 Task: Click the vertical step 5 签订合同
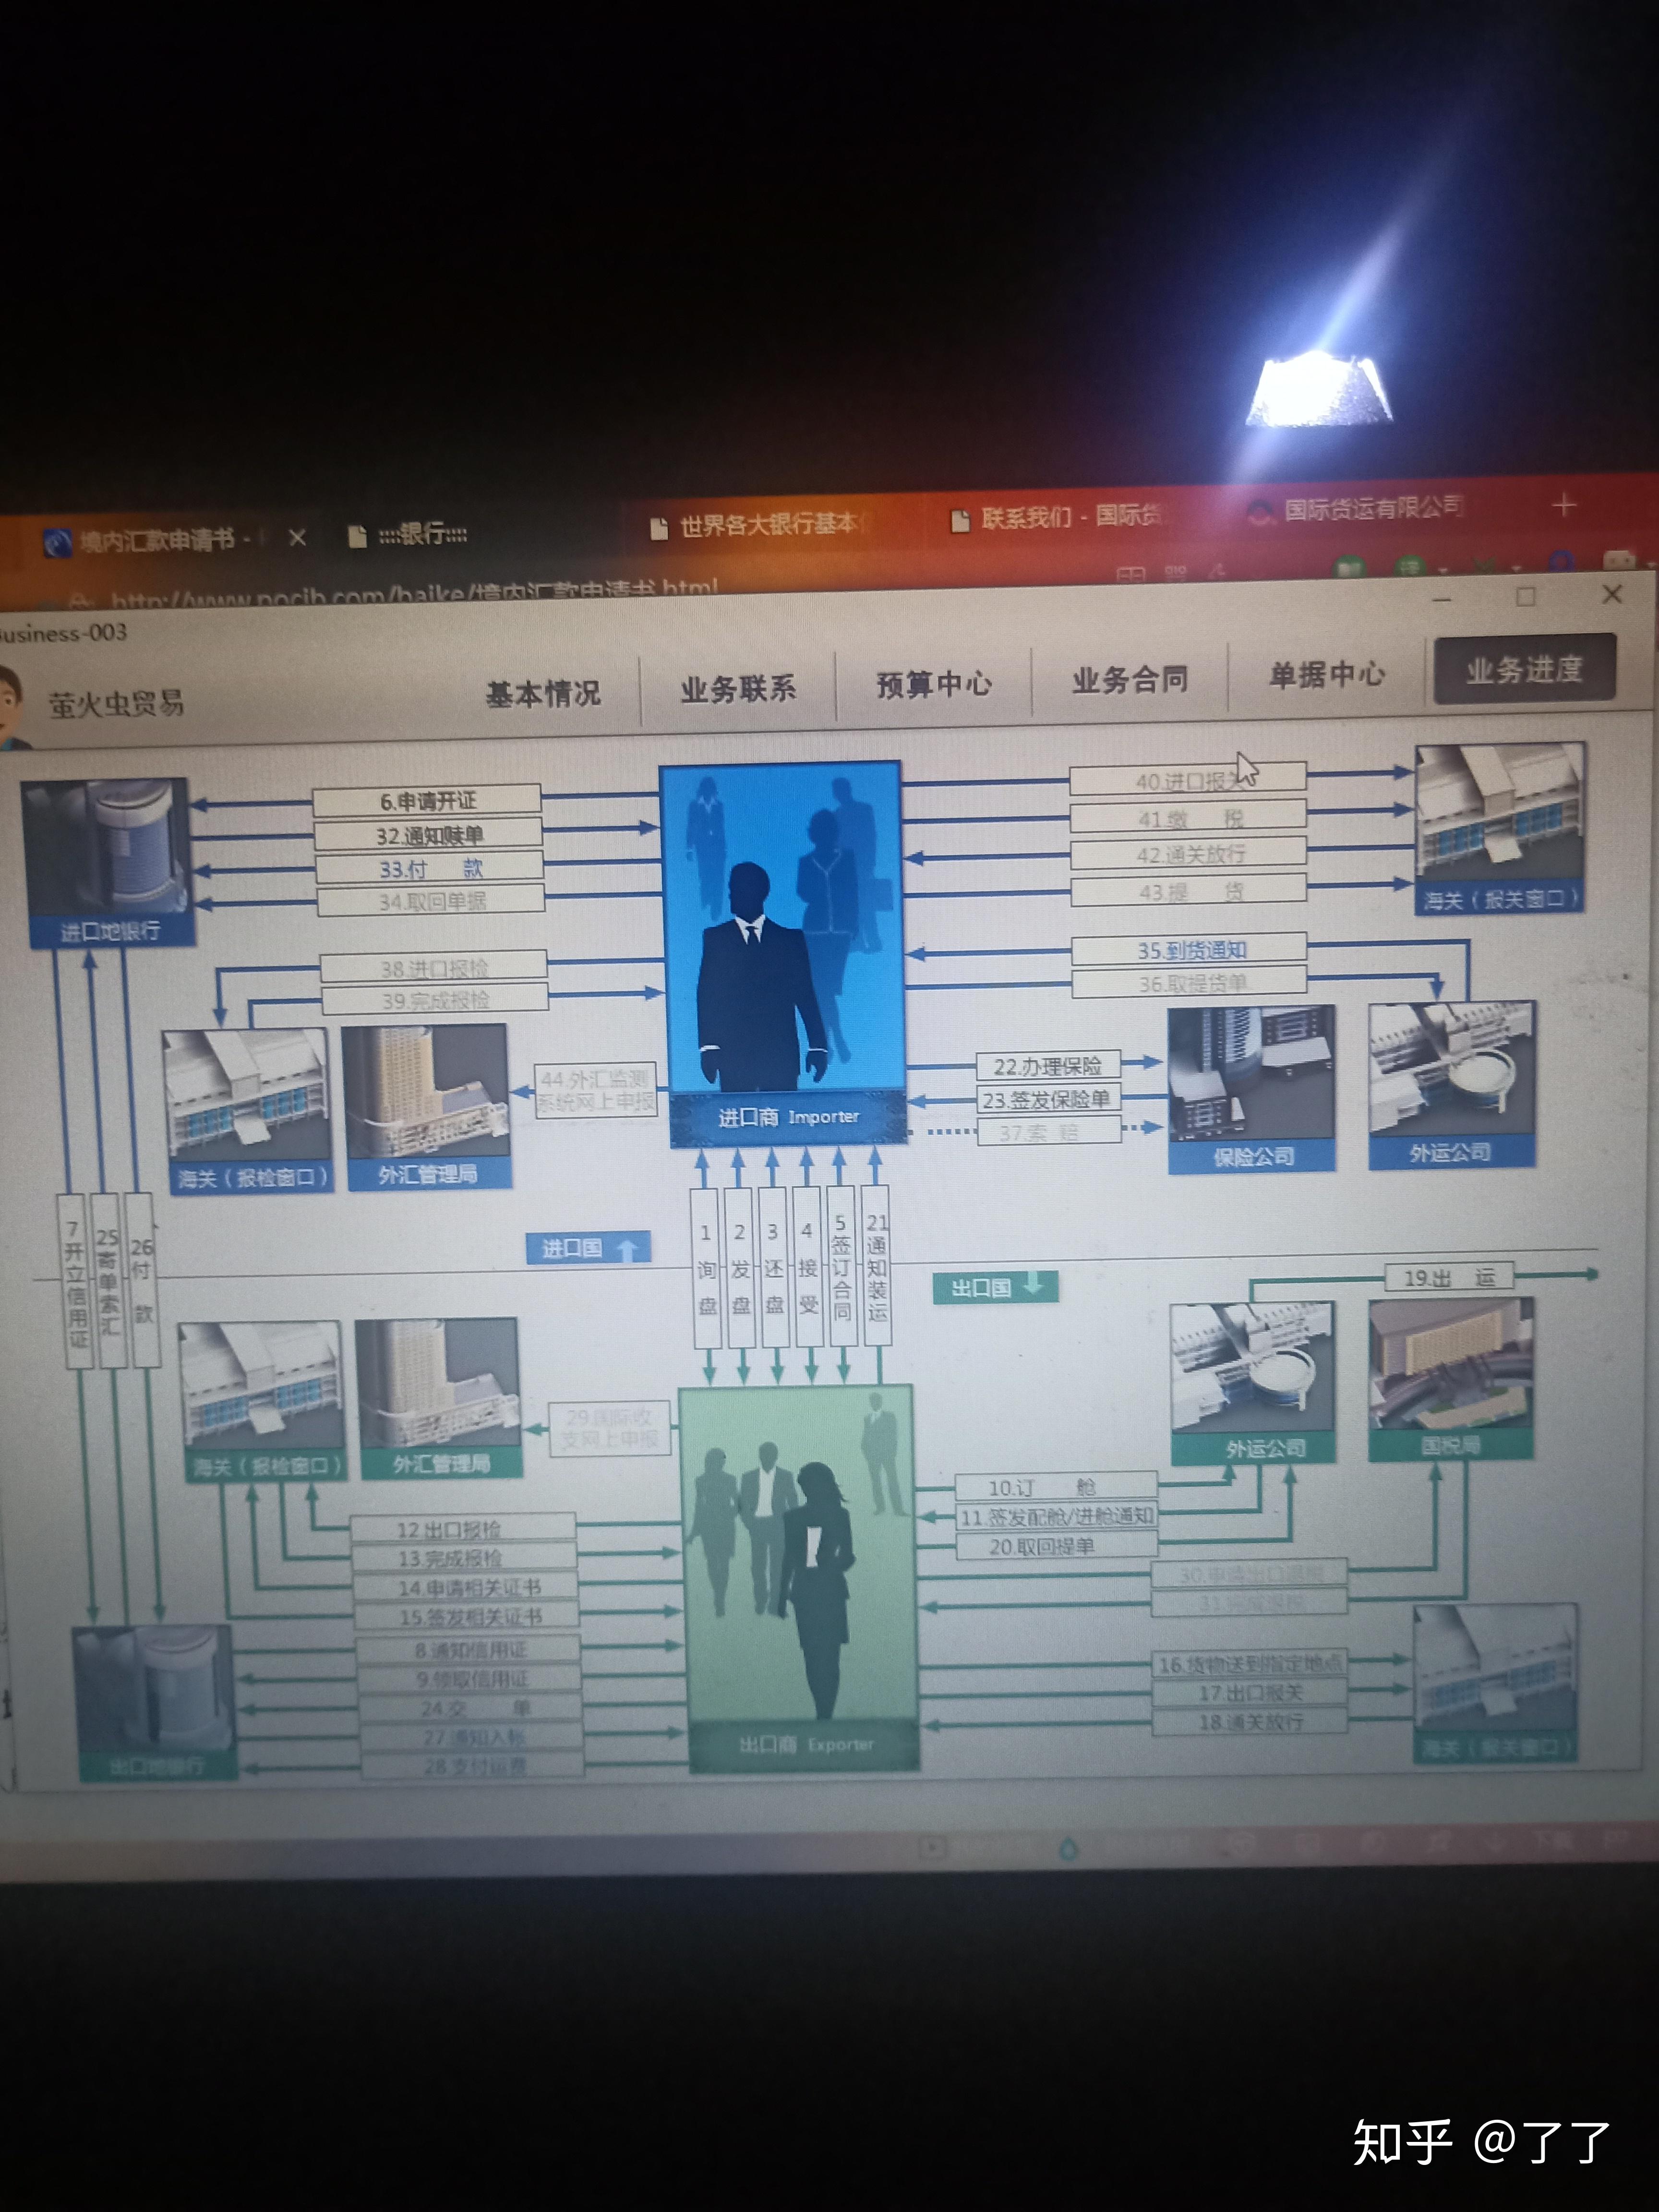[x=841, y=1266]
